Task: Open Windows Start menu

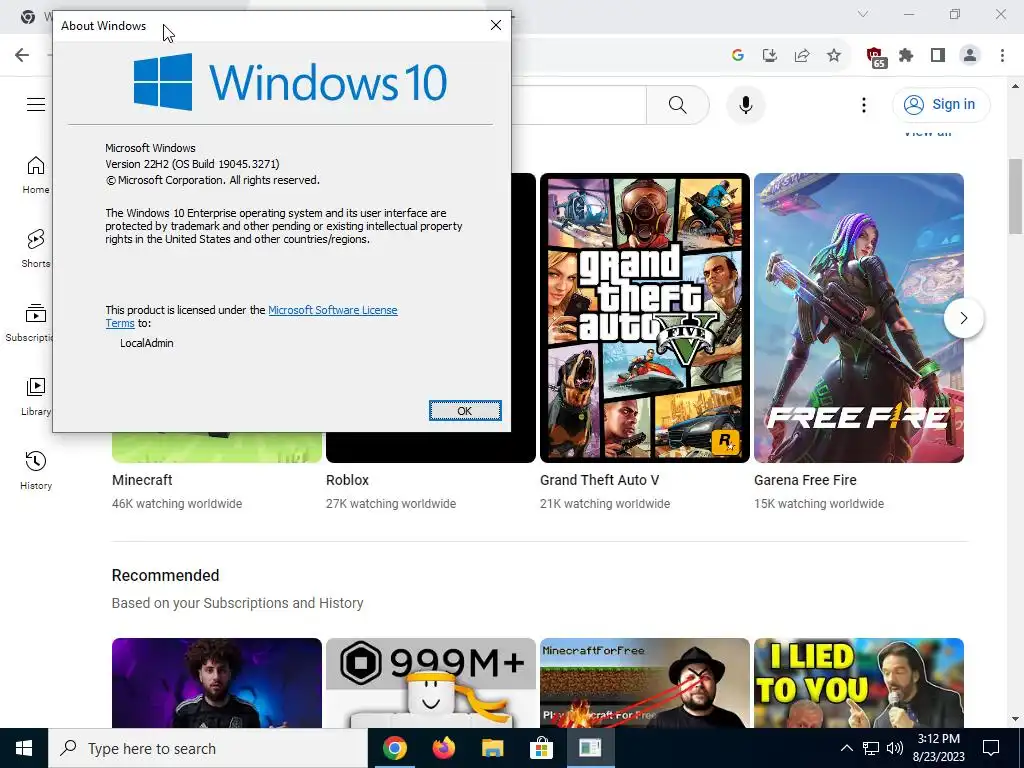Action: point(24,748)
